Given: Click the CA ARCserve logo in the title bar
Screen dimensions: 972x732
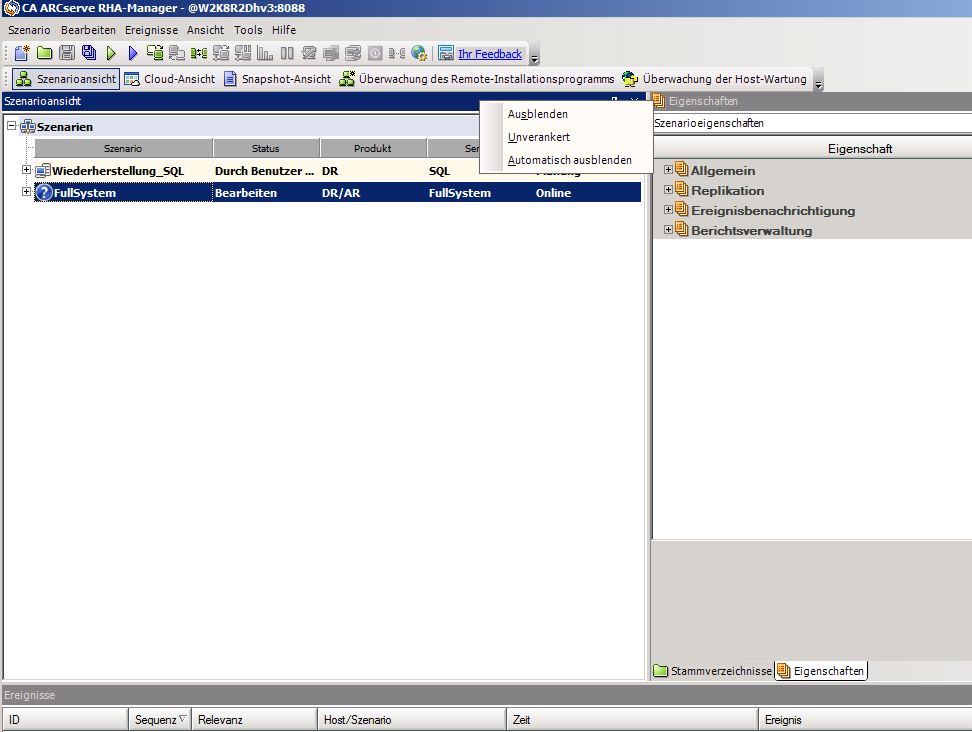Looking at the screenshot, I should 11,8.
